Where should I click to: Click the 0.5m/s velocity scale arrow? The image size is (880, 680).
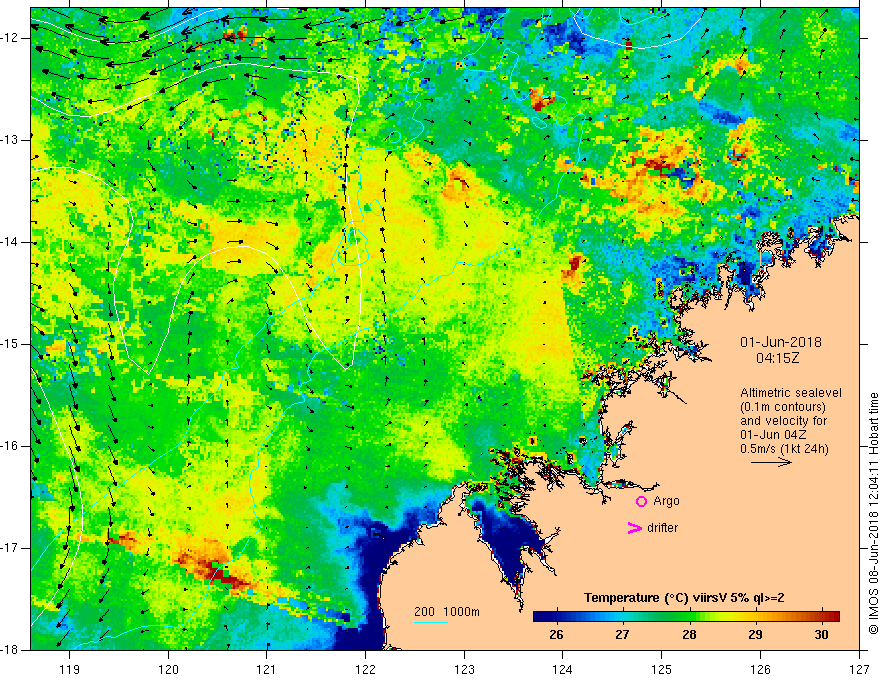771,462
